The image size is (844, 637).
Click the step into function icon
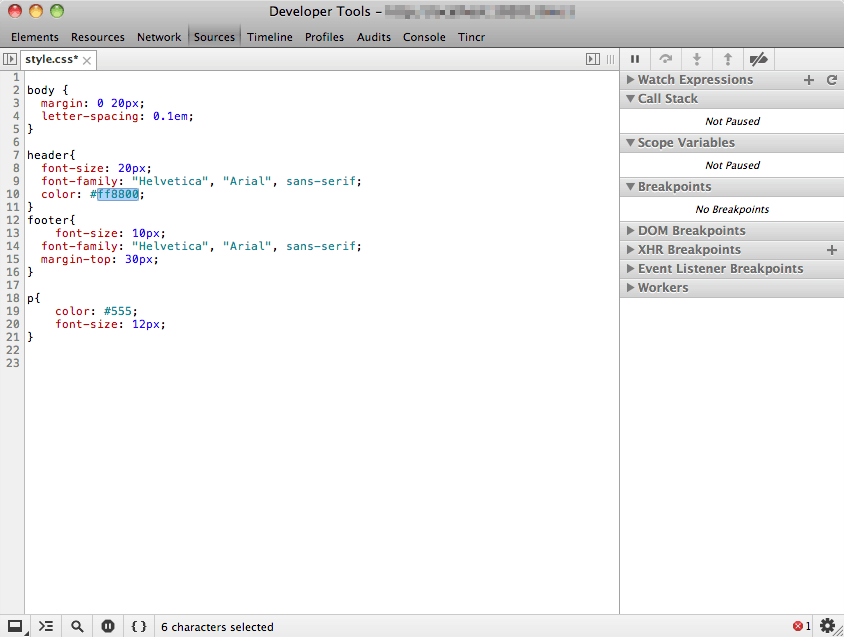(697, 59)
